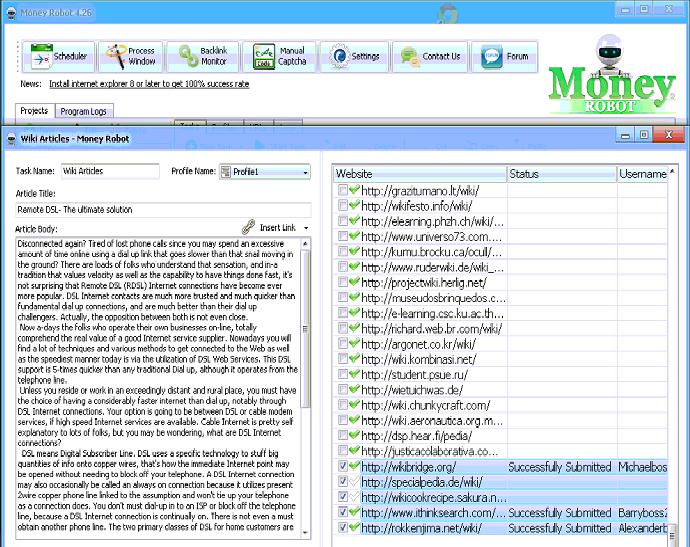
Task: Open the Scheduler toolbar button
Action: pos(59,56)
